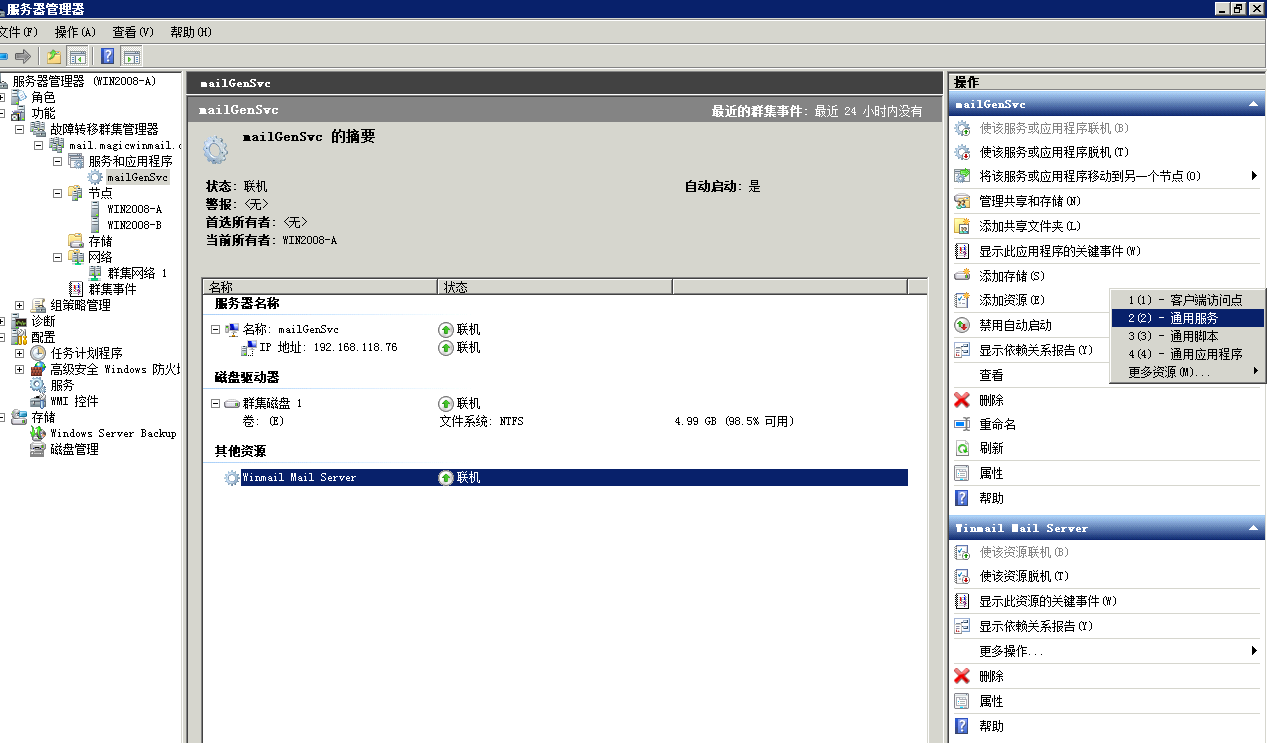Select WMI 控件 tree item
The width and height of the screenshot is (1267, 743).
click(74, 401)
